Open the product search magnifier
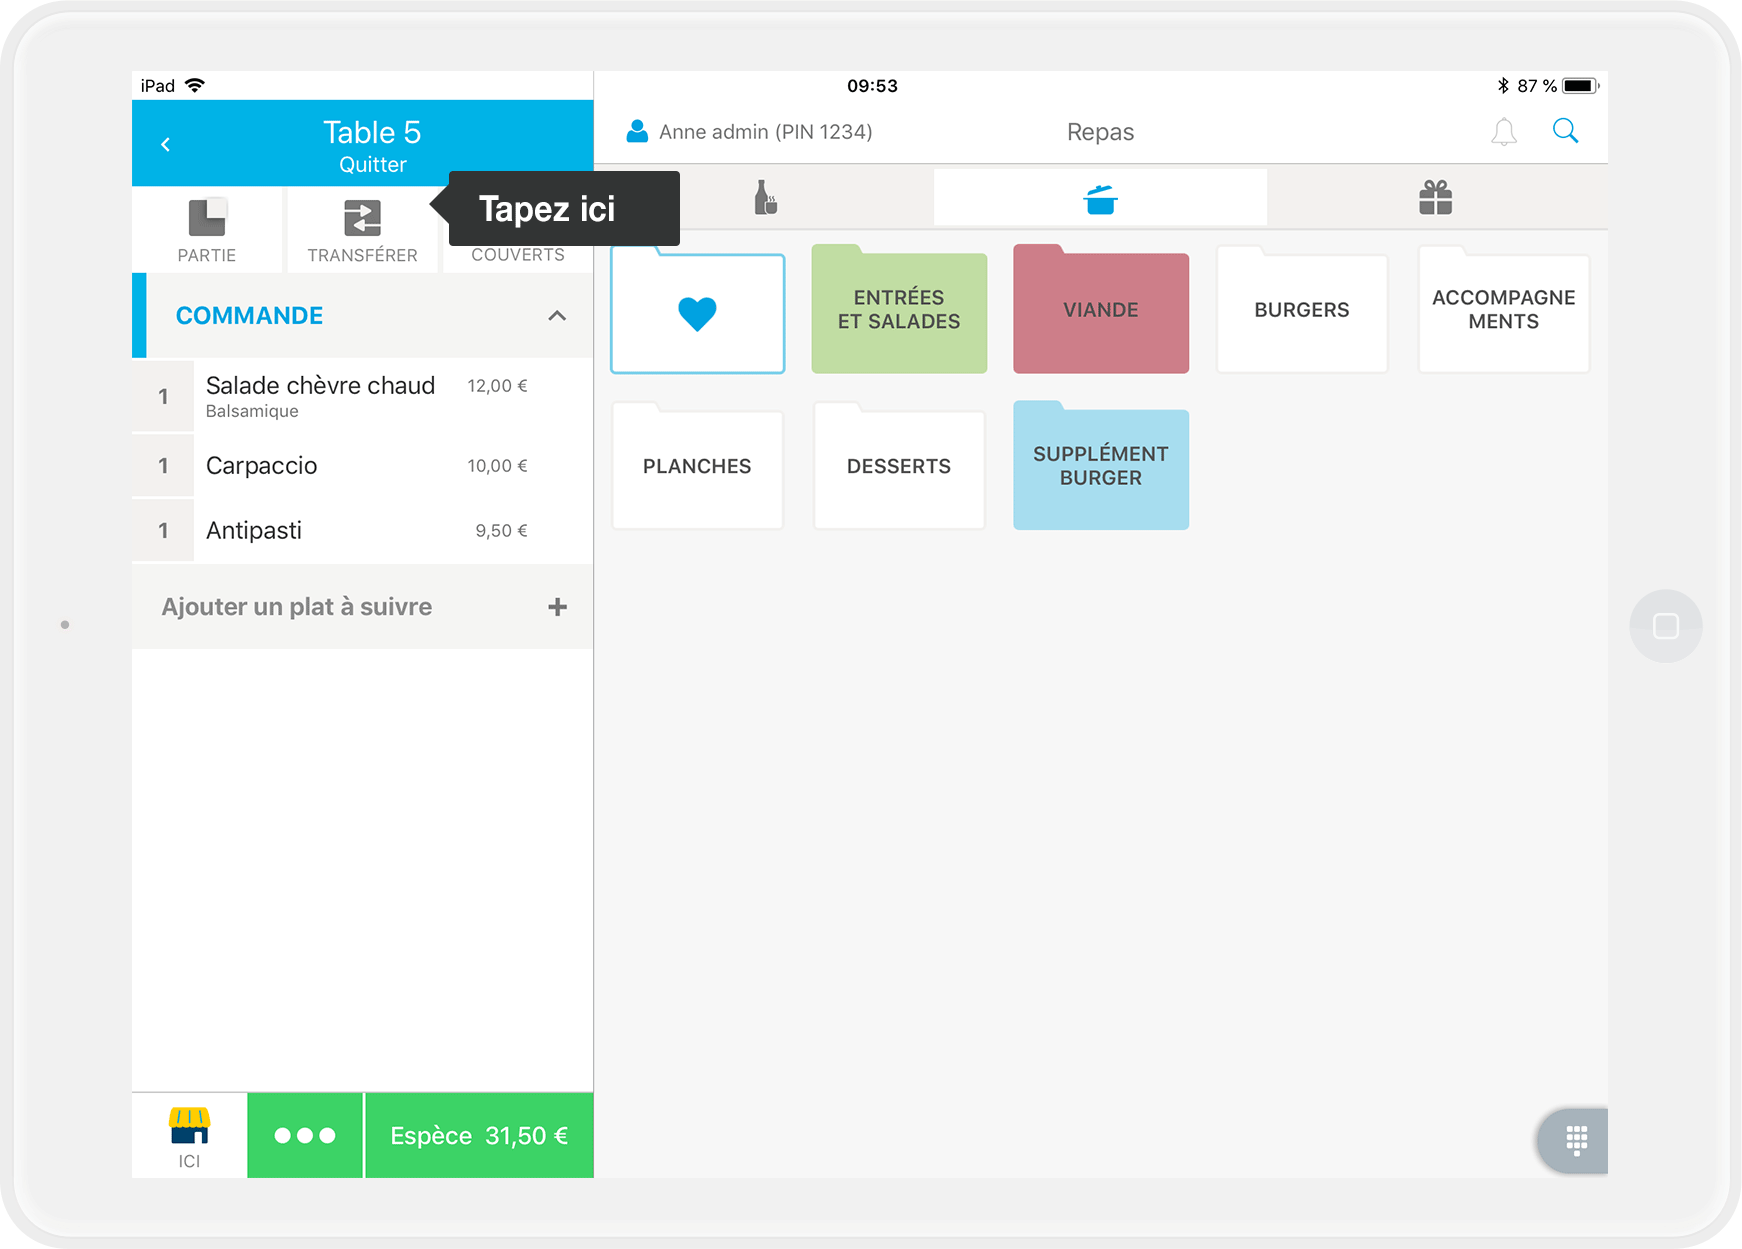Image resolution: width=1742 pixels, height=1249 pixels. [x=1565, y=131]
